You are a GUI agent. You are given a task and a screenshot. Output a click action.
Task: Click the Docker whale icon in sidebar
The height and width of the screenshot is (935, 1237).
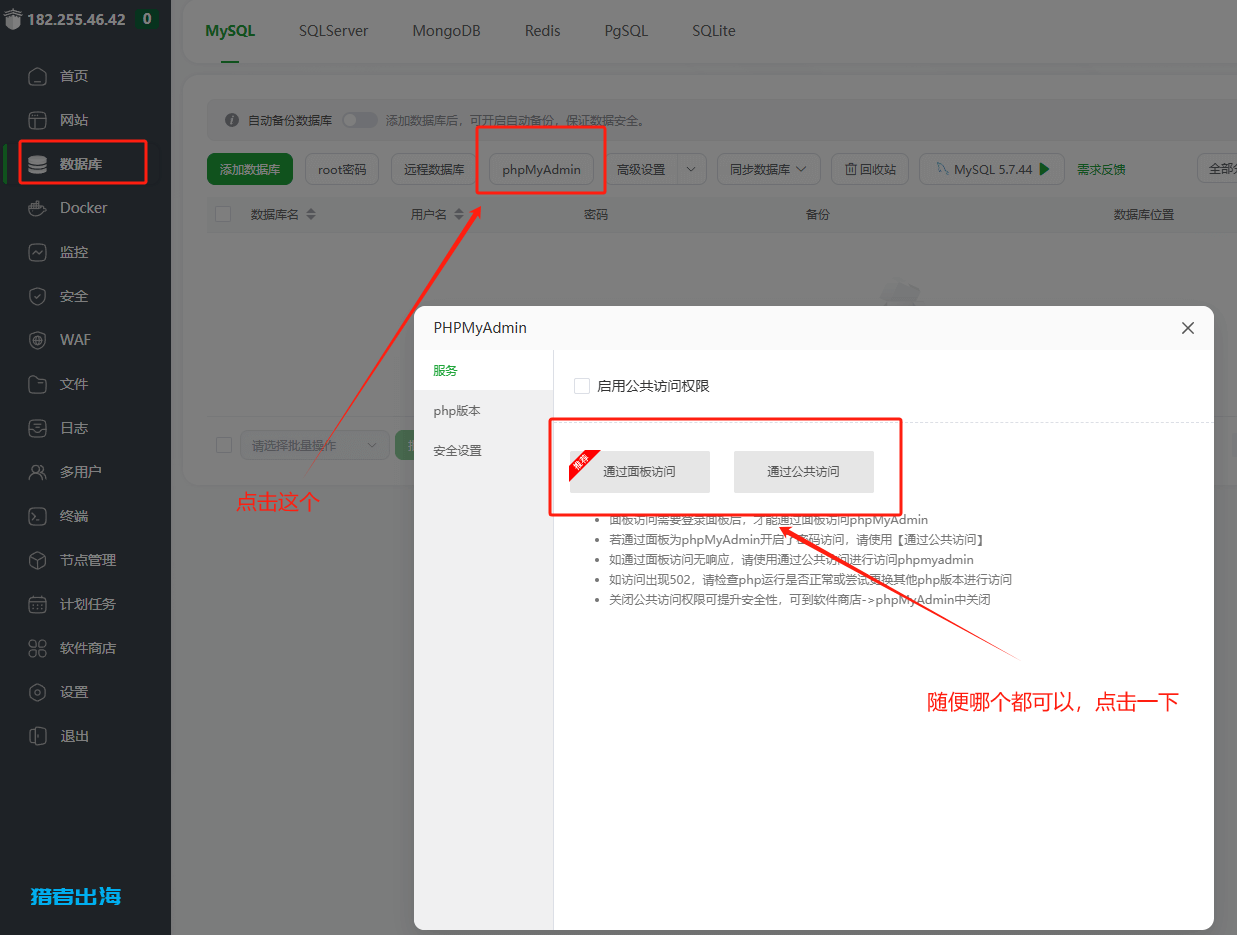click(37, 208)
